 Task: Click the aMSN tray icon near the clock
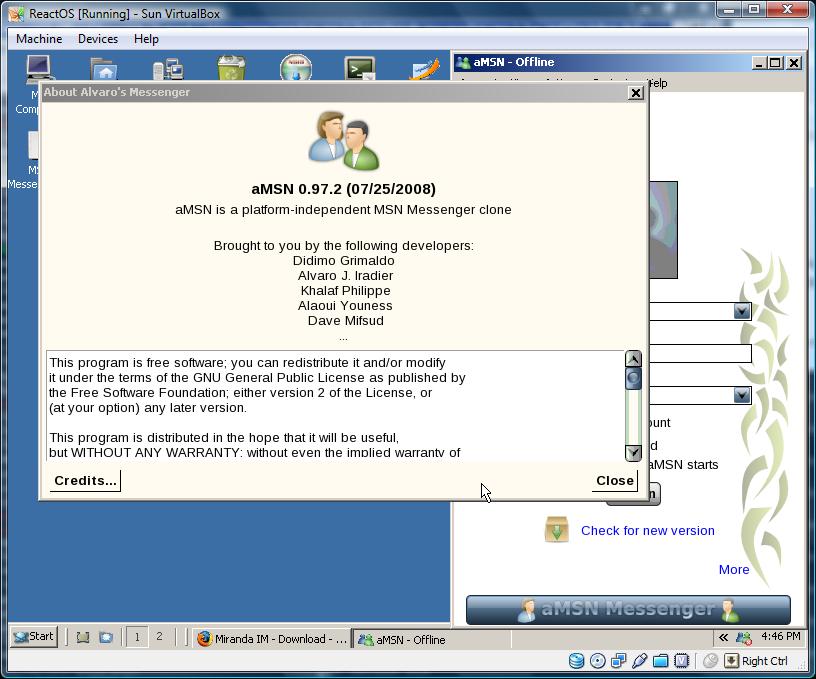pyautogui.click(x=743, y=637)
